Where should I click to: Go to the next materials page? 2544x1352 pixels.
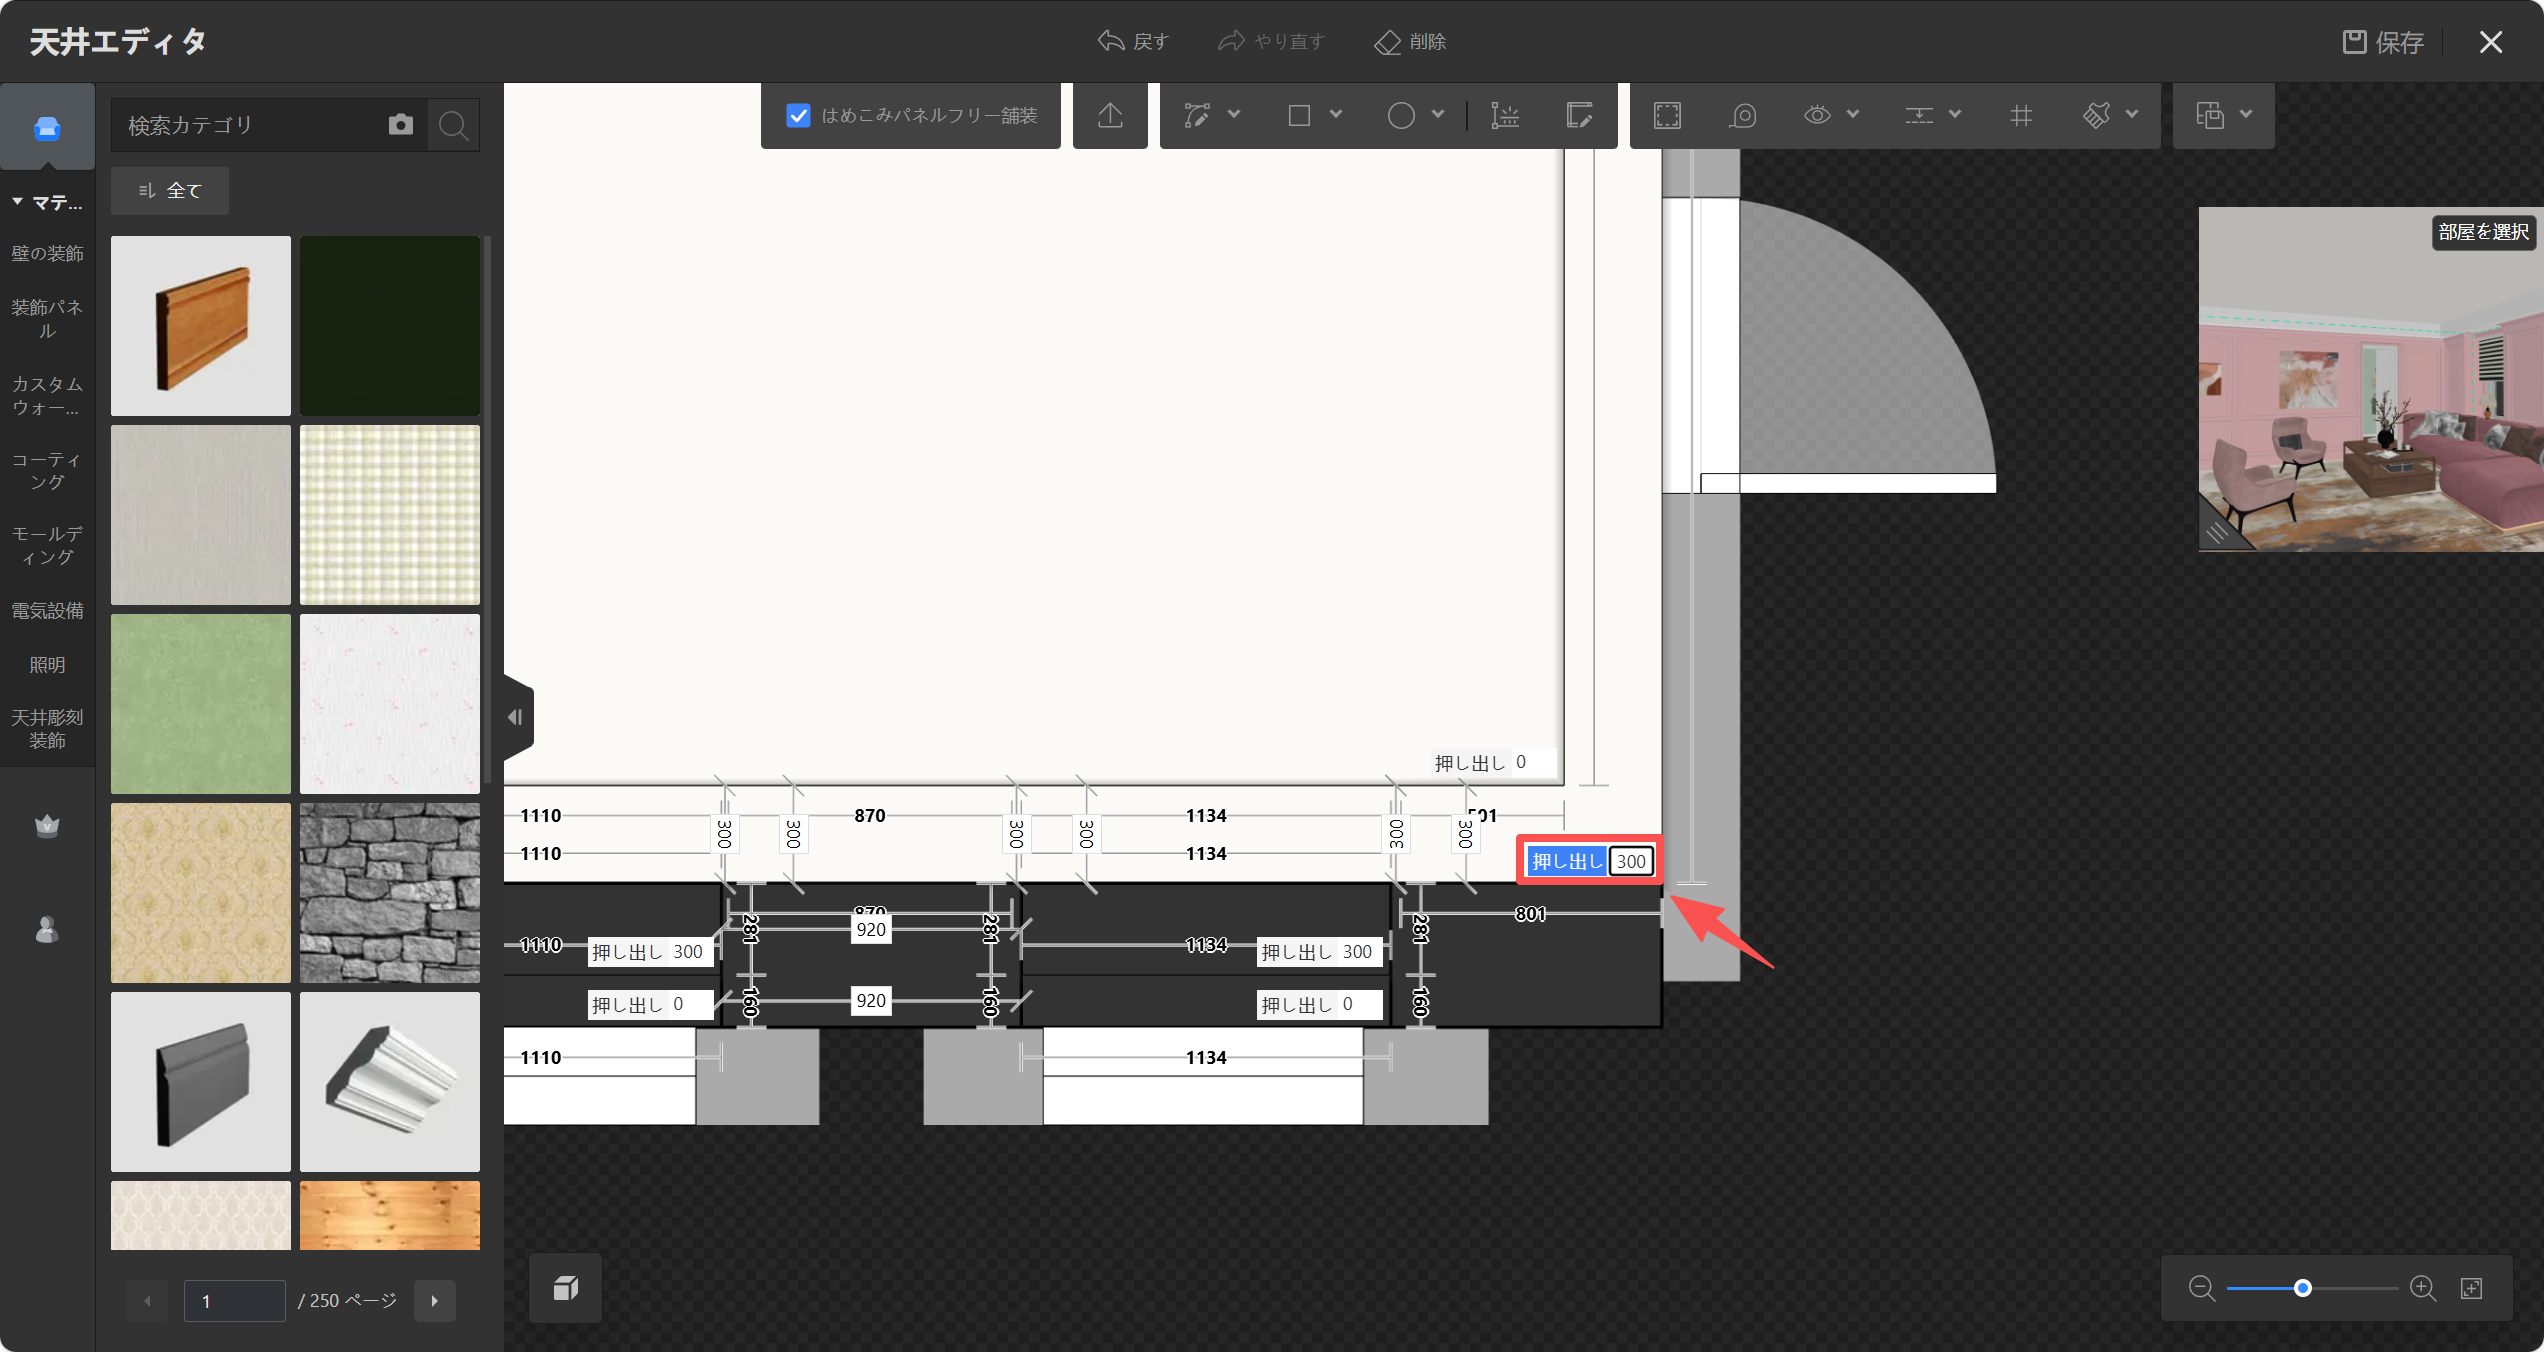coord(435,1301)
